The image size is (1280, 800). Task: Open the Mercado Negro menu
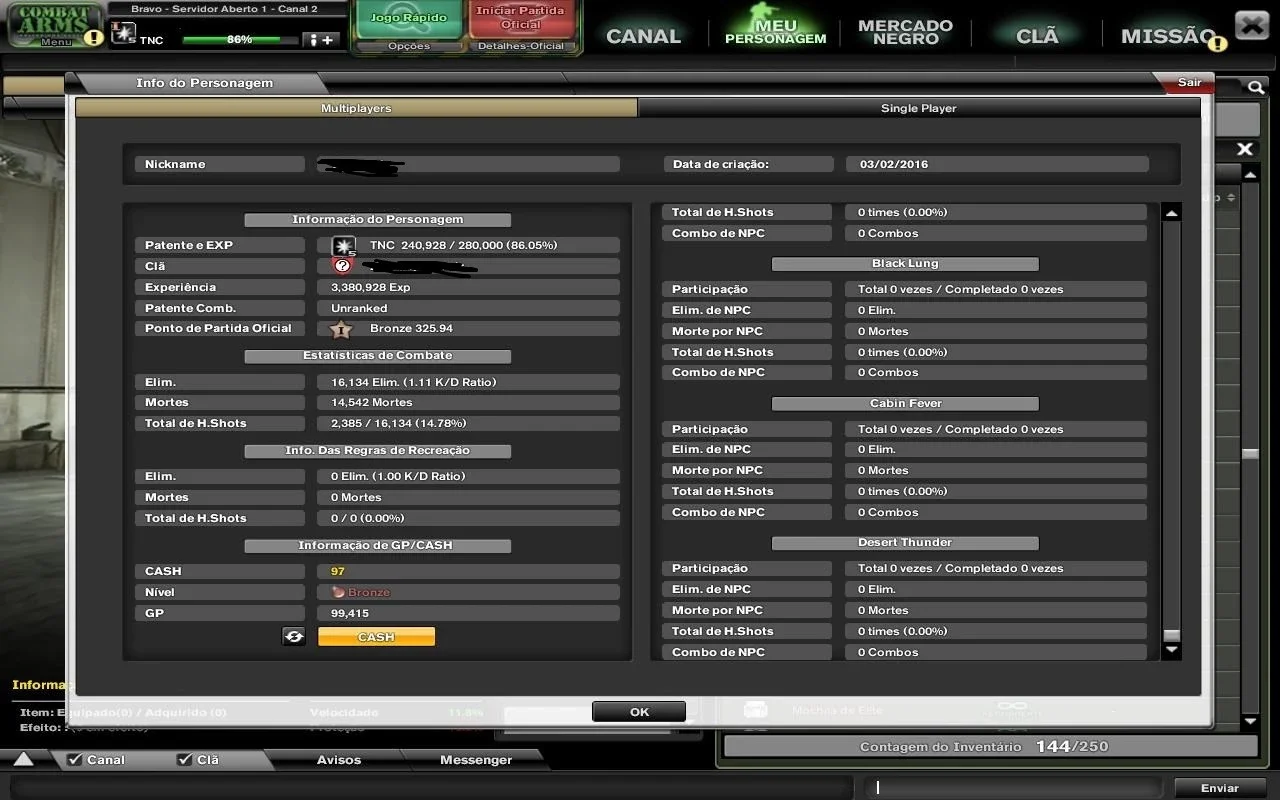[905, 32]
